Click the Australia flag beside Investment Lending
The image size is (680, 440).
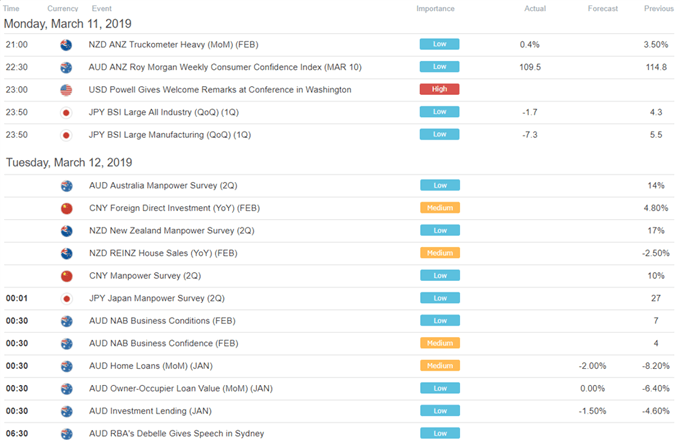[66, 411]
